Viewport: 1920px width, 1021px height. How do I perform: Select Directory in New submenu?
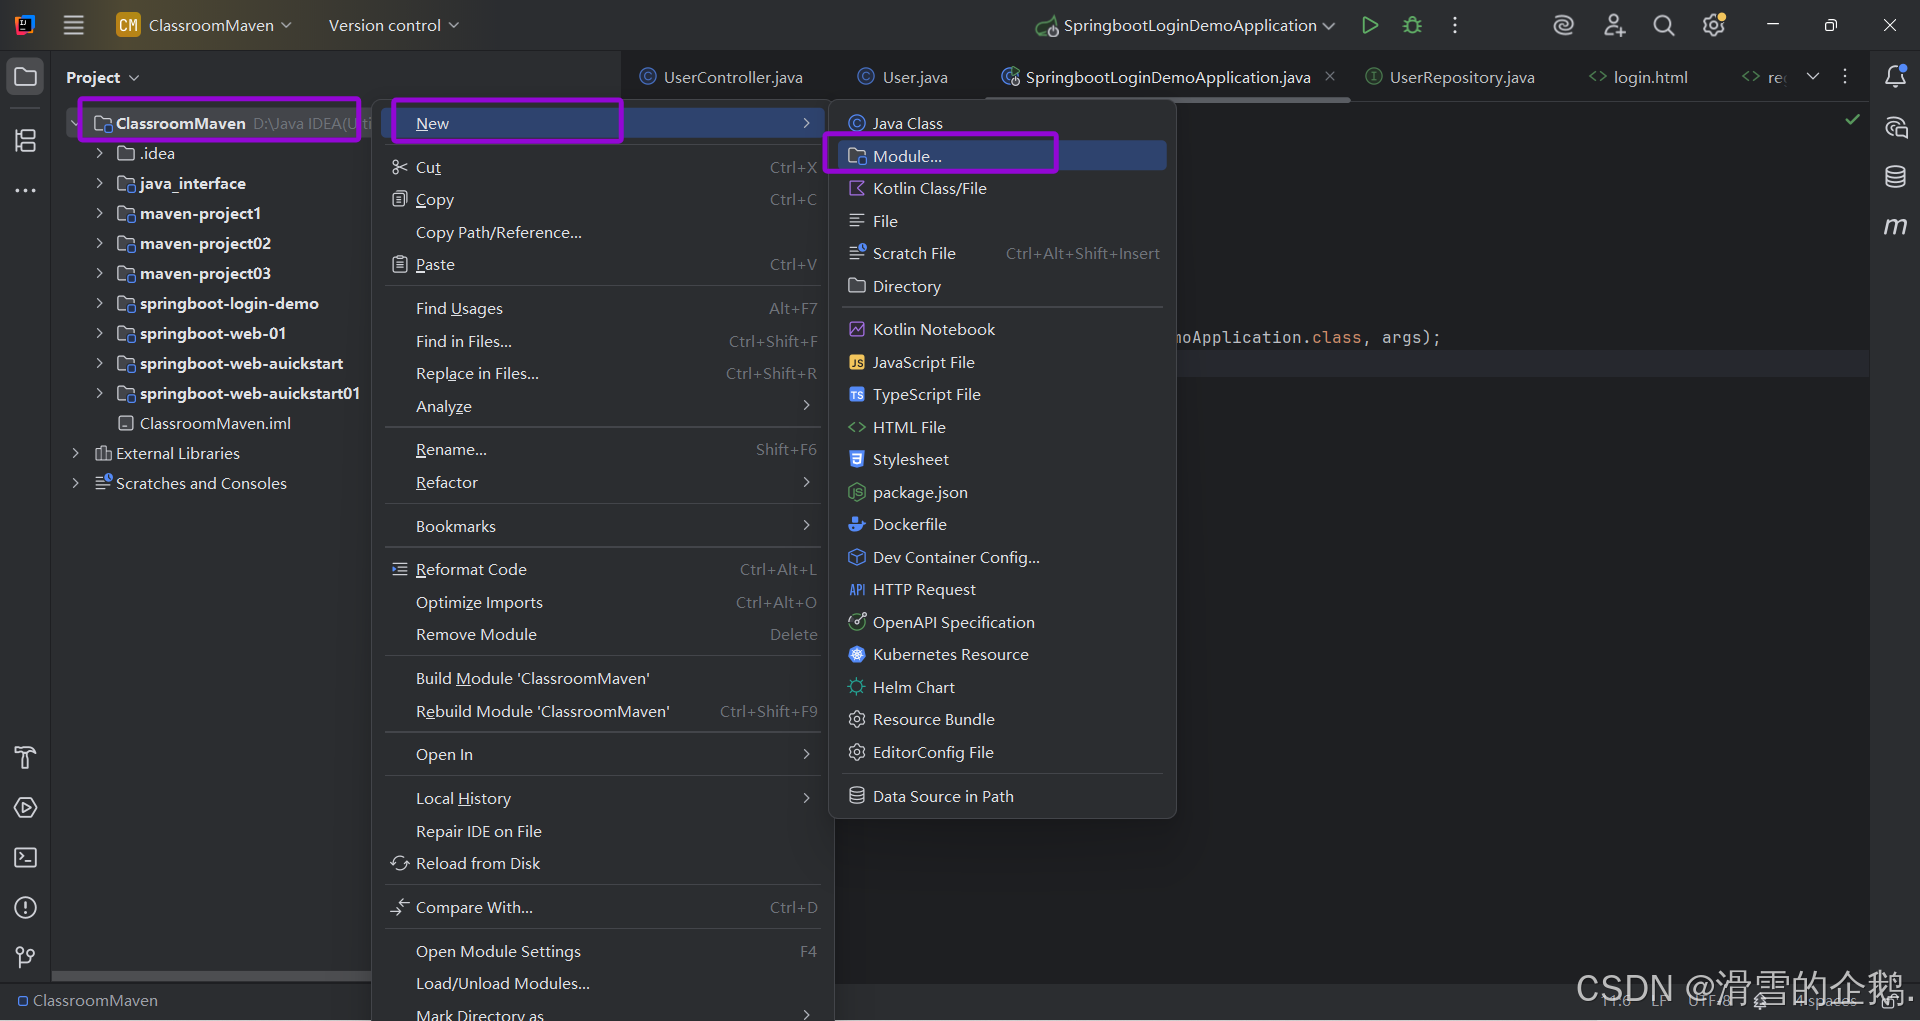(1002, 286)
